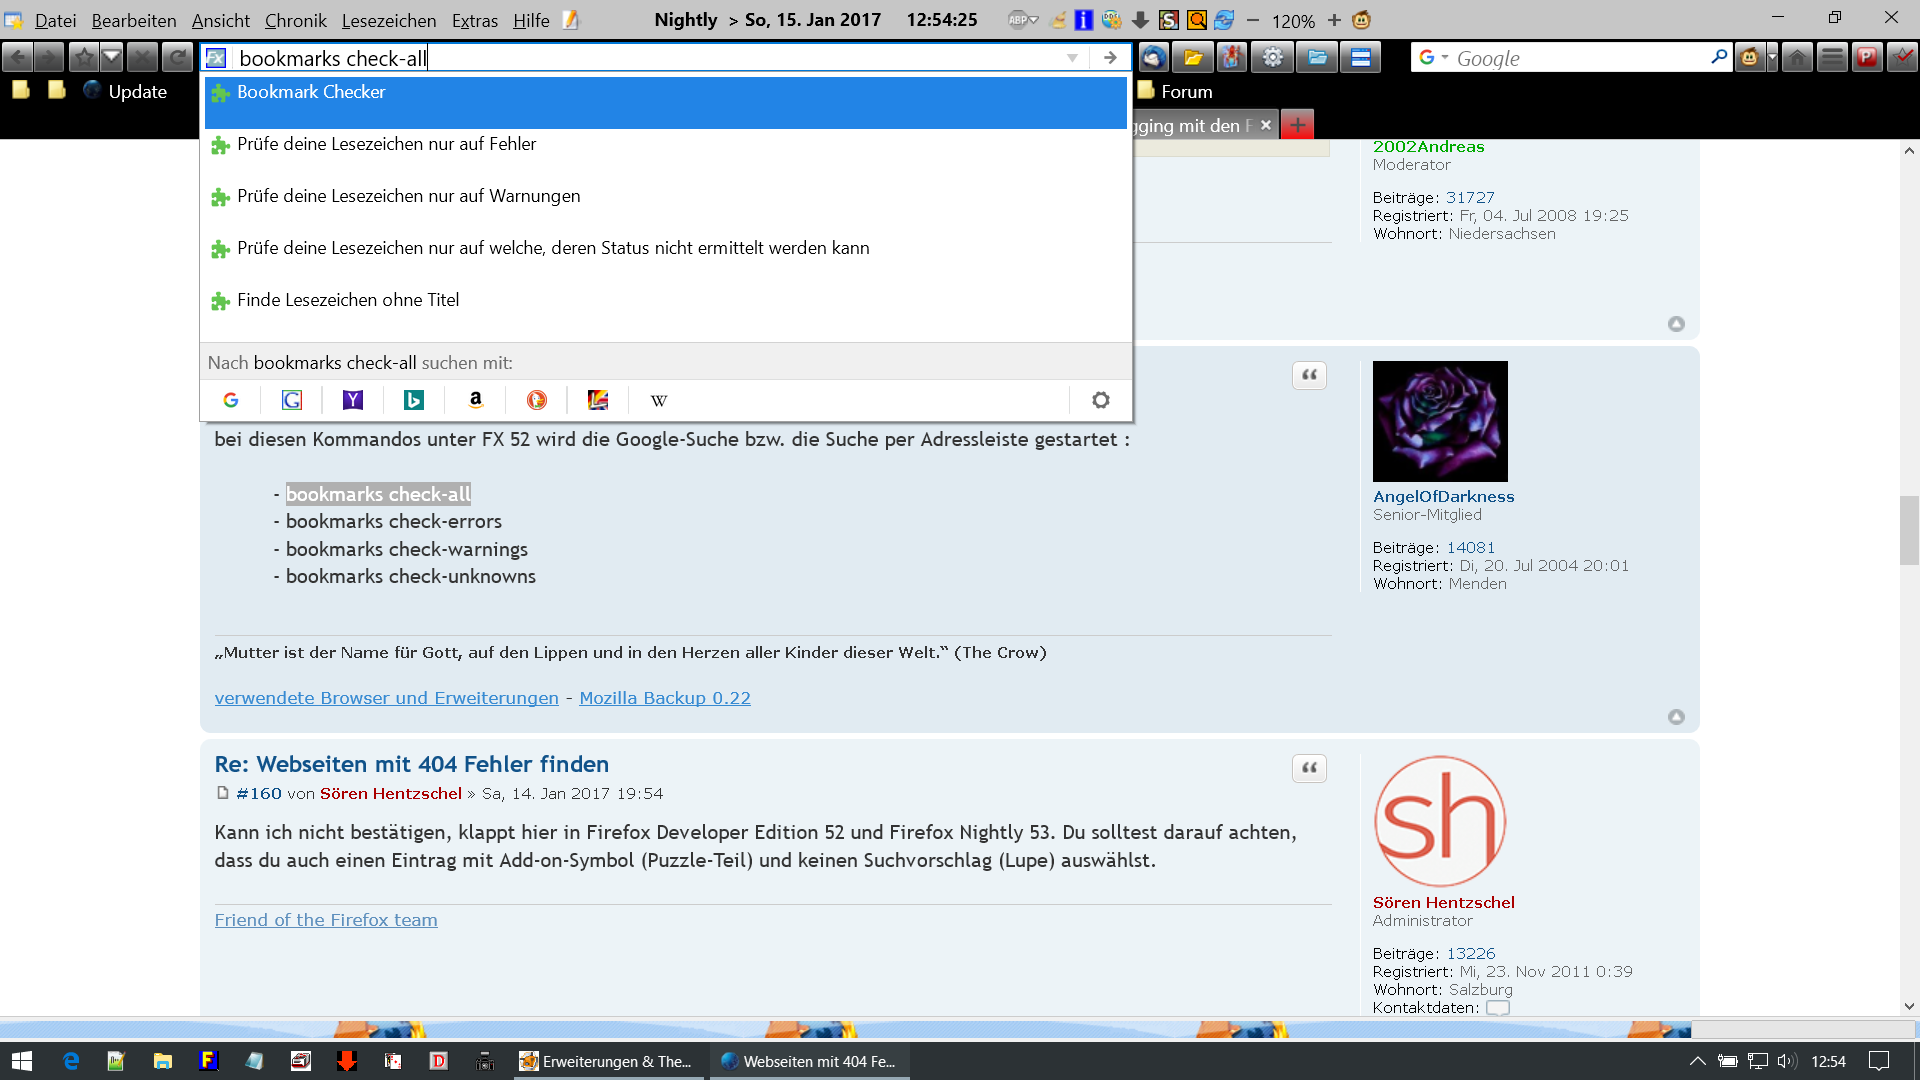Open the bookmark star dropdown arrow
This screenshot has width=1920, height=1080.
click(x=111, y=58)
